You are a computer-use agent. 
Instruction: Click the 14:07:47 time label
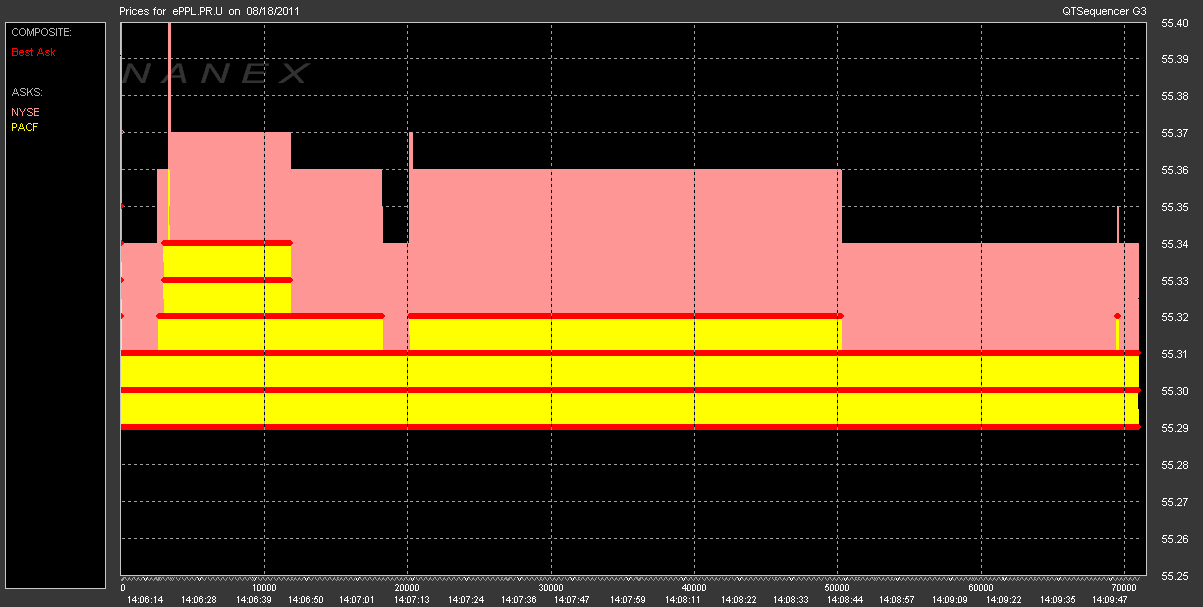click(573, 600)
